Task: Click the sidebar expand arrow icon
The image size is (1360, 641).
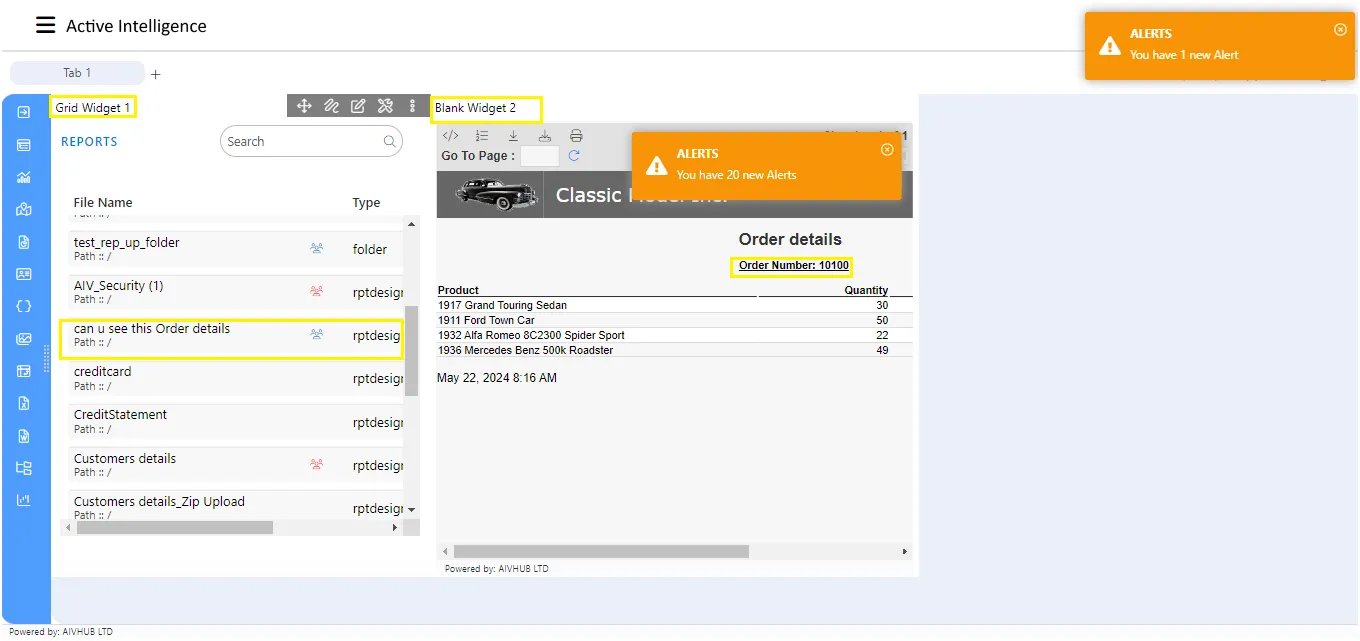Action: tap(24, 112)
